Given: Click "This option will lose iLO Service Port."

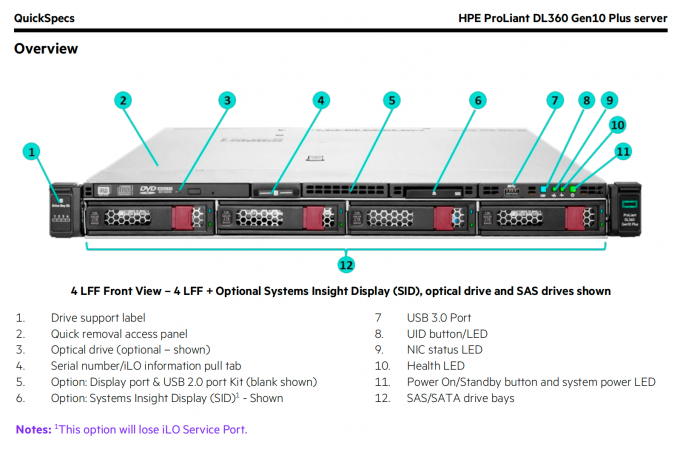Looking at the screenshot, I should pos(151,430).
